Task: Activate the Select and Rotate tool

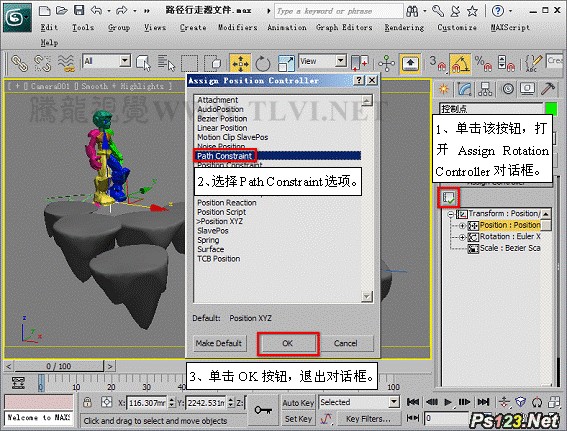Action: click(x=263, y=63)
